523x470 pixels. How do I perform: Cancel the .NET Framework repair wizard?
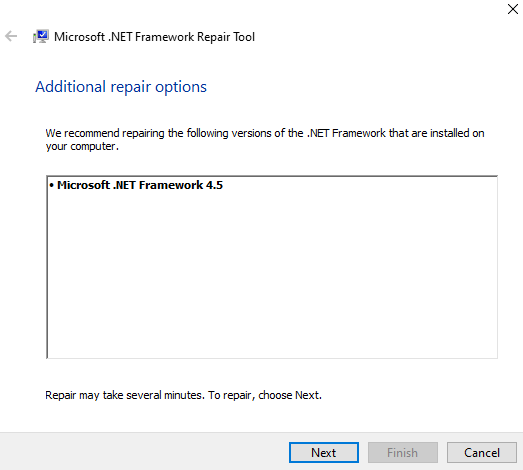click(x=482, y=452)
